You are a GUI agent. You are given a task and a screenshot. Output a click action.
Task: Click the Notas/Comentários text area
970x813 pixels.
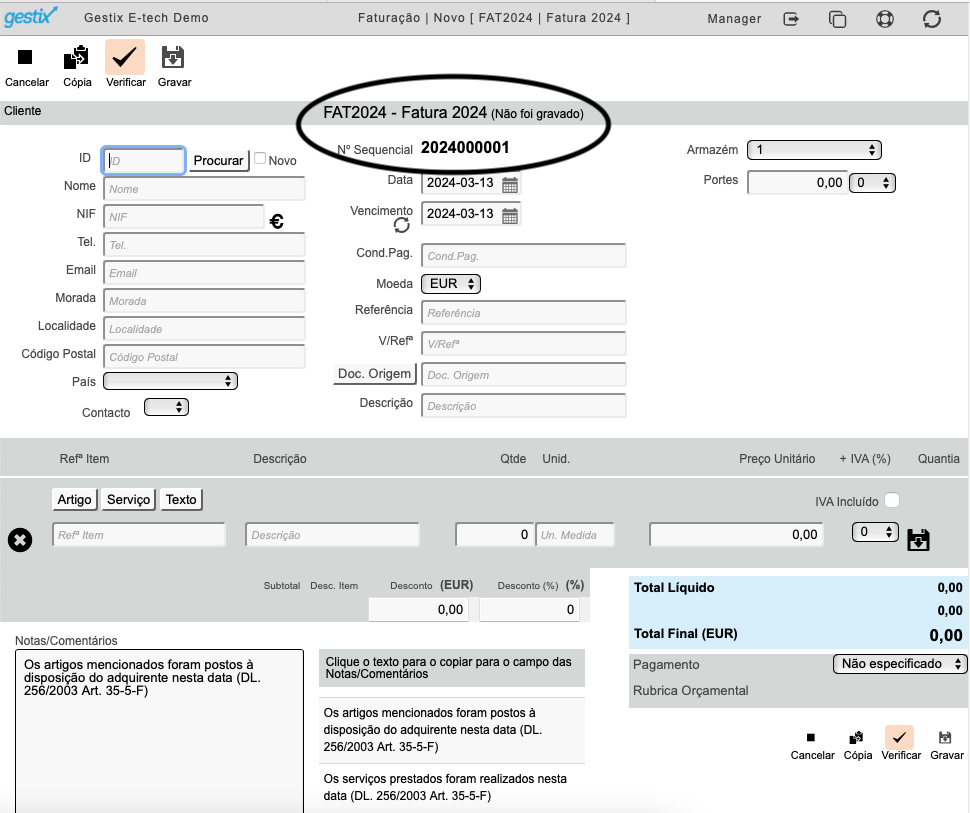click(x=160, y=731)
